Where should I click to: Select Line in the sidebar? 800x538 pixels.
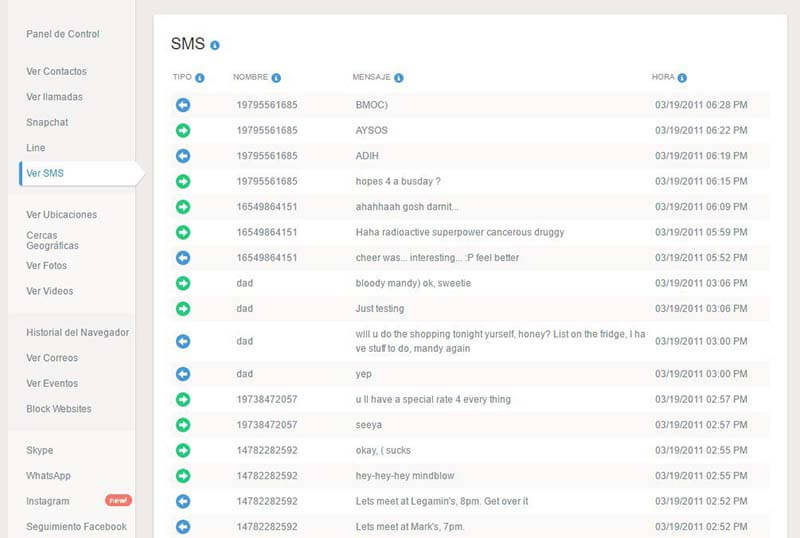36,148
